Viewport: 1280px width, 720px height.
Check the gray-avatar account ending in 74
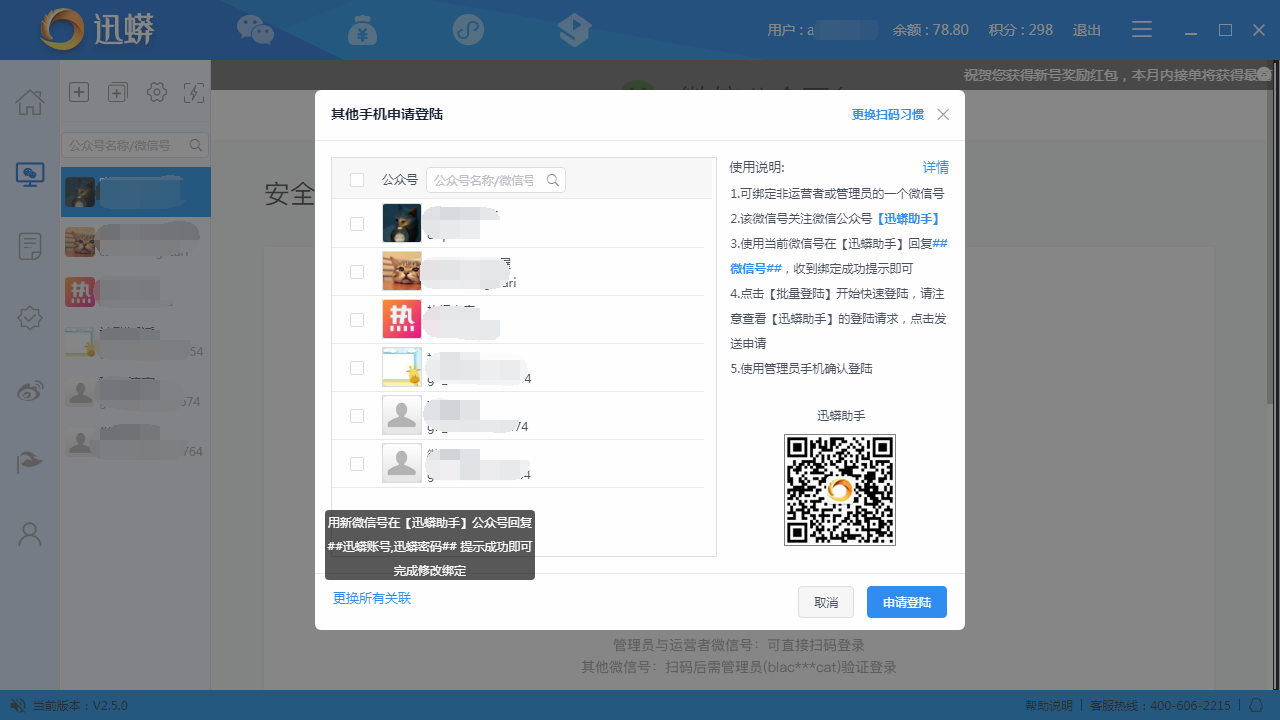coord(357,416)
